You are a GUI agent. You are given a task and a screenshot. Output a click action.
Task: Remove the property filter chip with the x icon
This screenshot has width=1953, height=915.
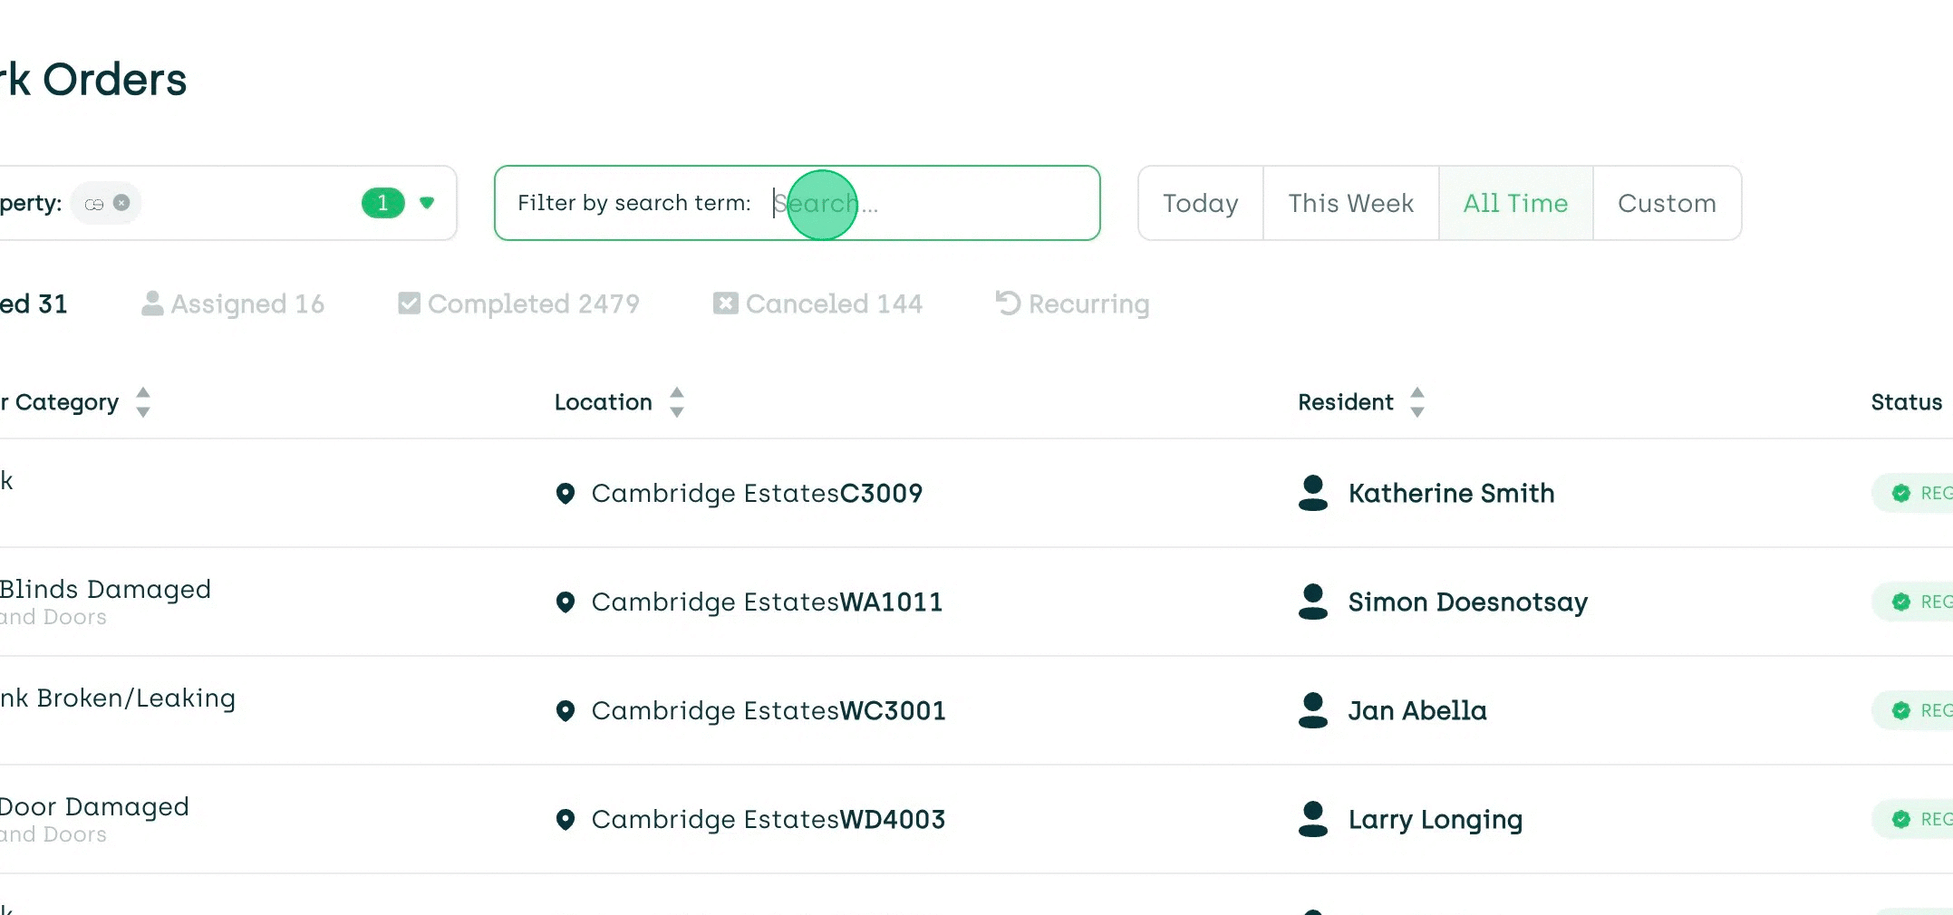tap(121, 202)
